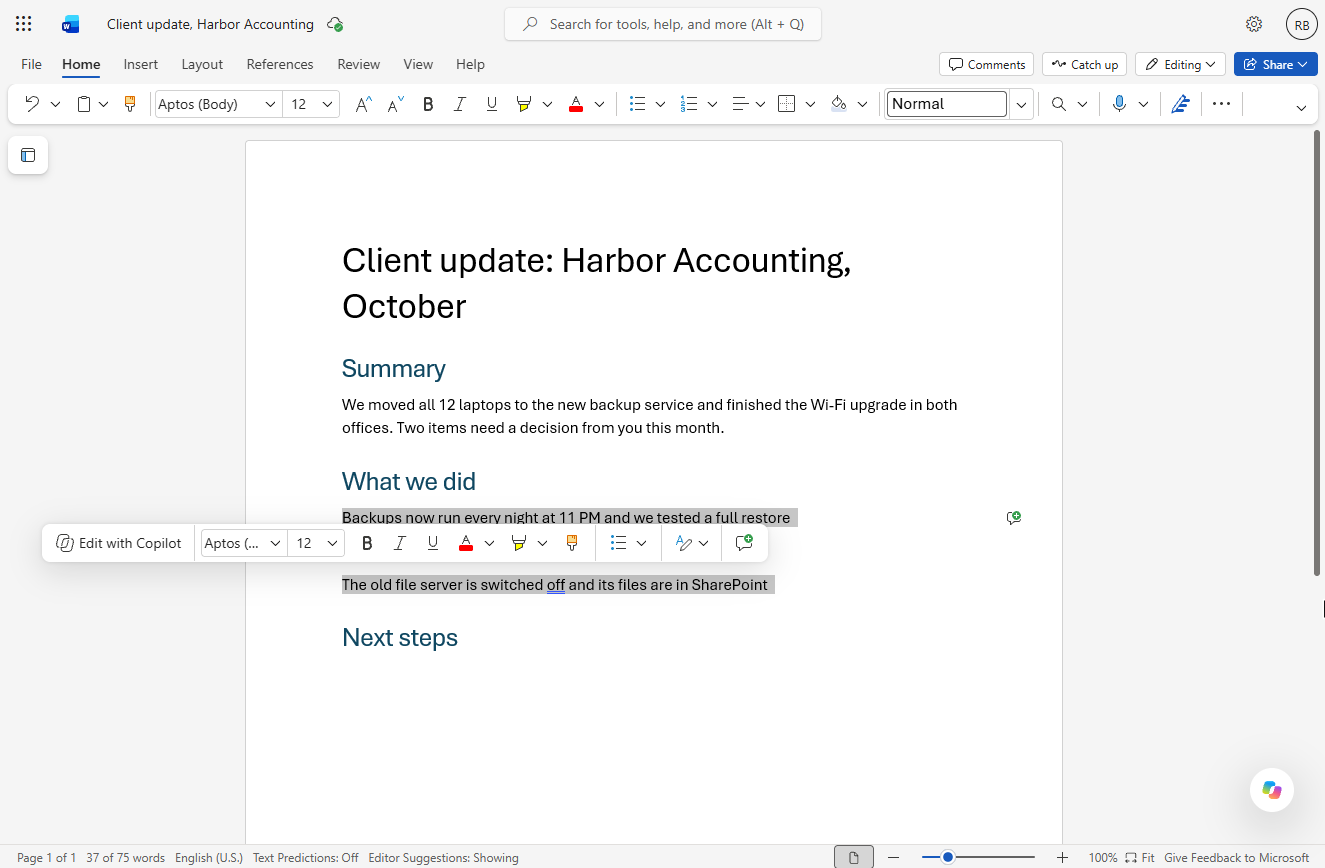Image resolution: width=1325 pixels, height=868 pixels.
Task: Click the Undo icon in ribbon
Action: [32, 104]
